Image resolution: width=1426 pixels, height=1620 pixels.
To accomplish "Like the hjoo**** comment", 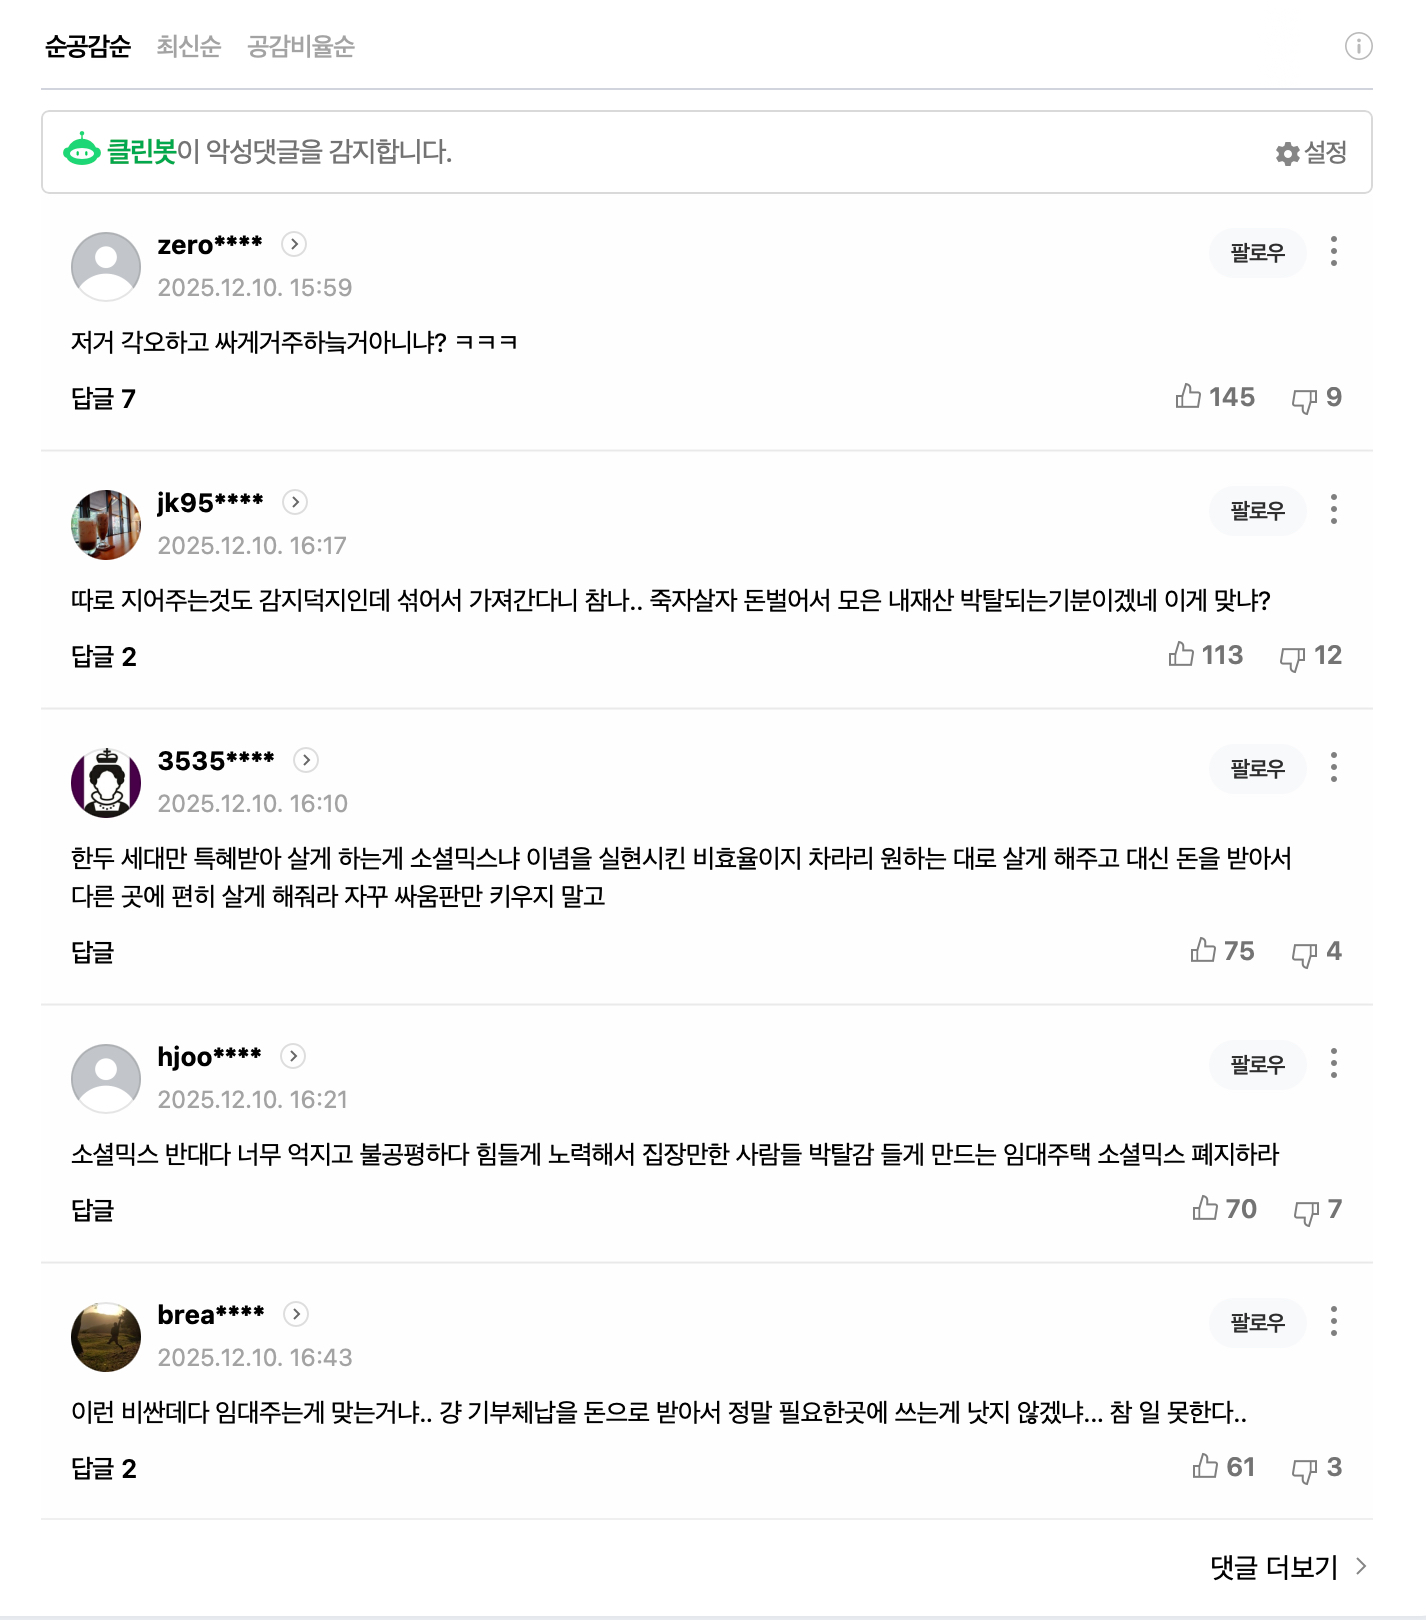I will pos(1205,1209).
